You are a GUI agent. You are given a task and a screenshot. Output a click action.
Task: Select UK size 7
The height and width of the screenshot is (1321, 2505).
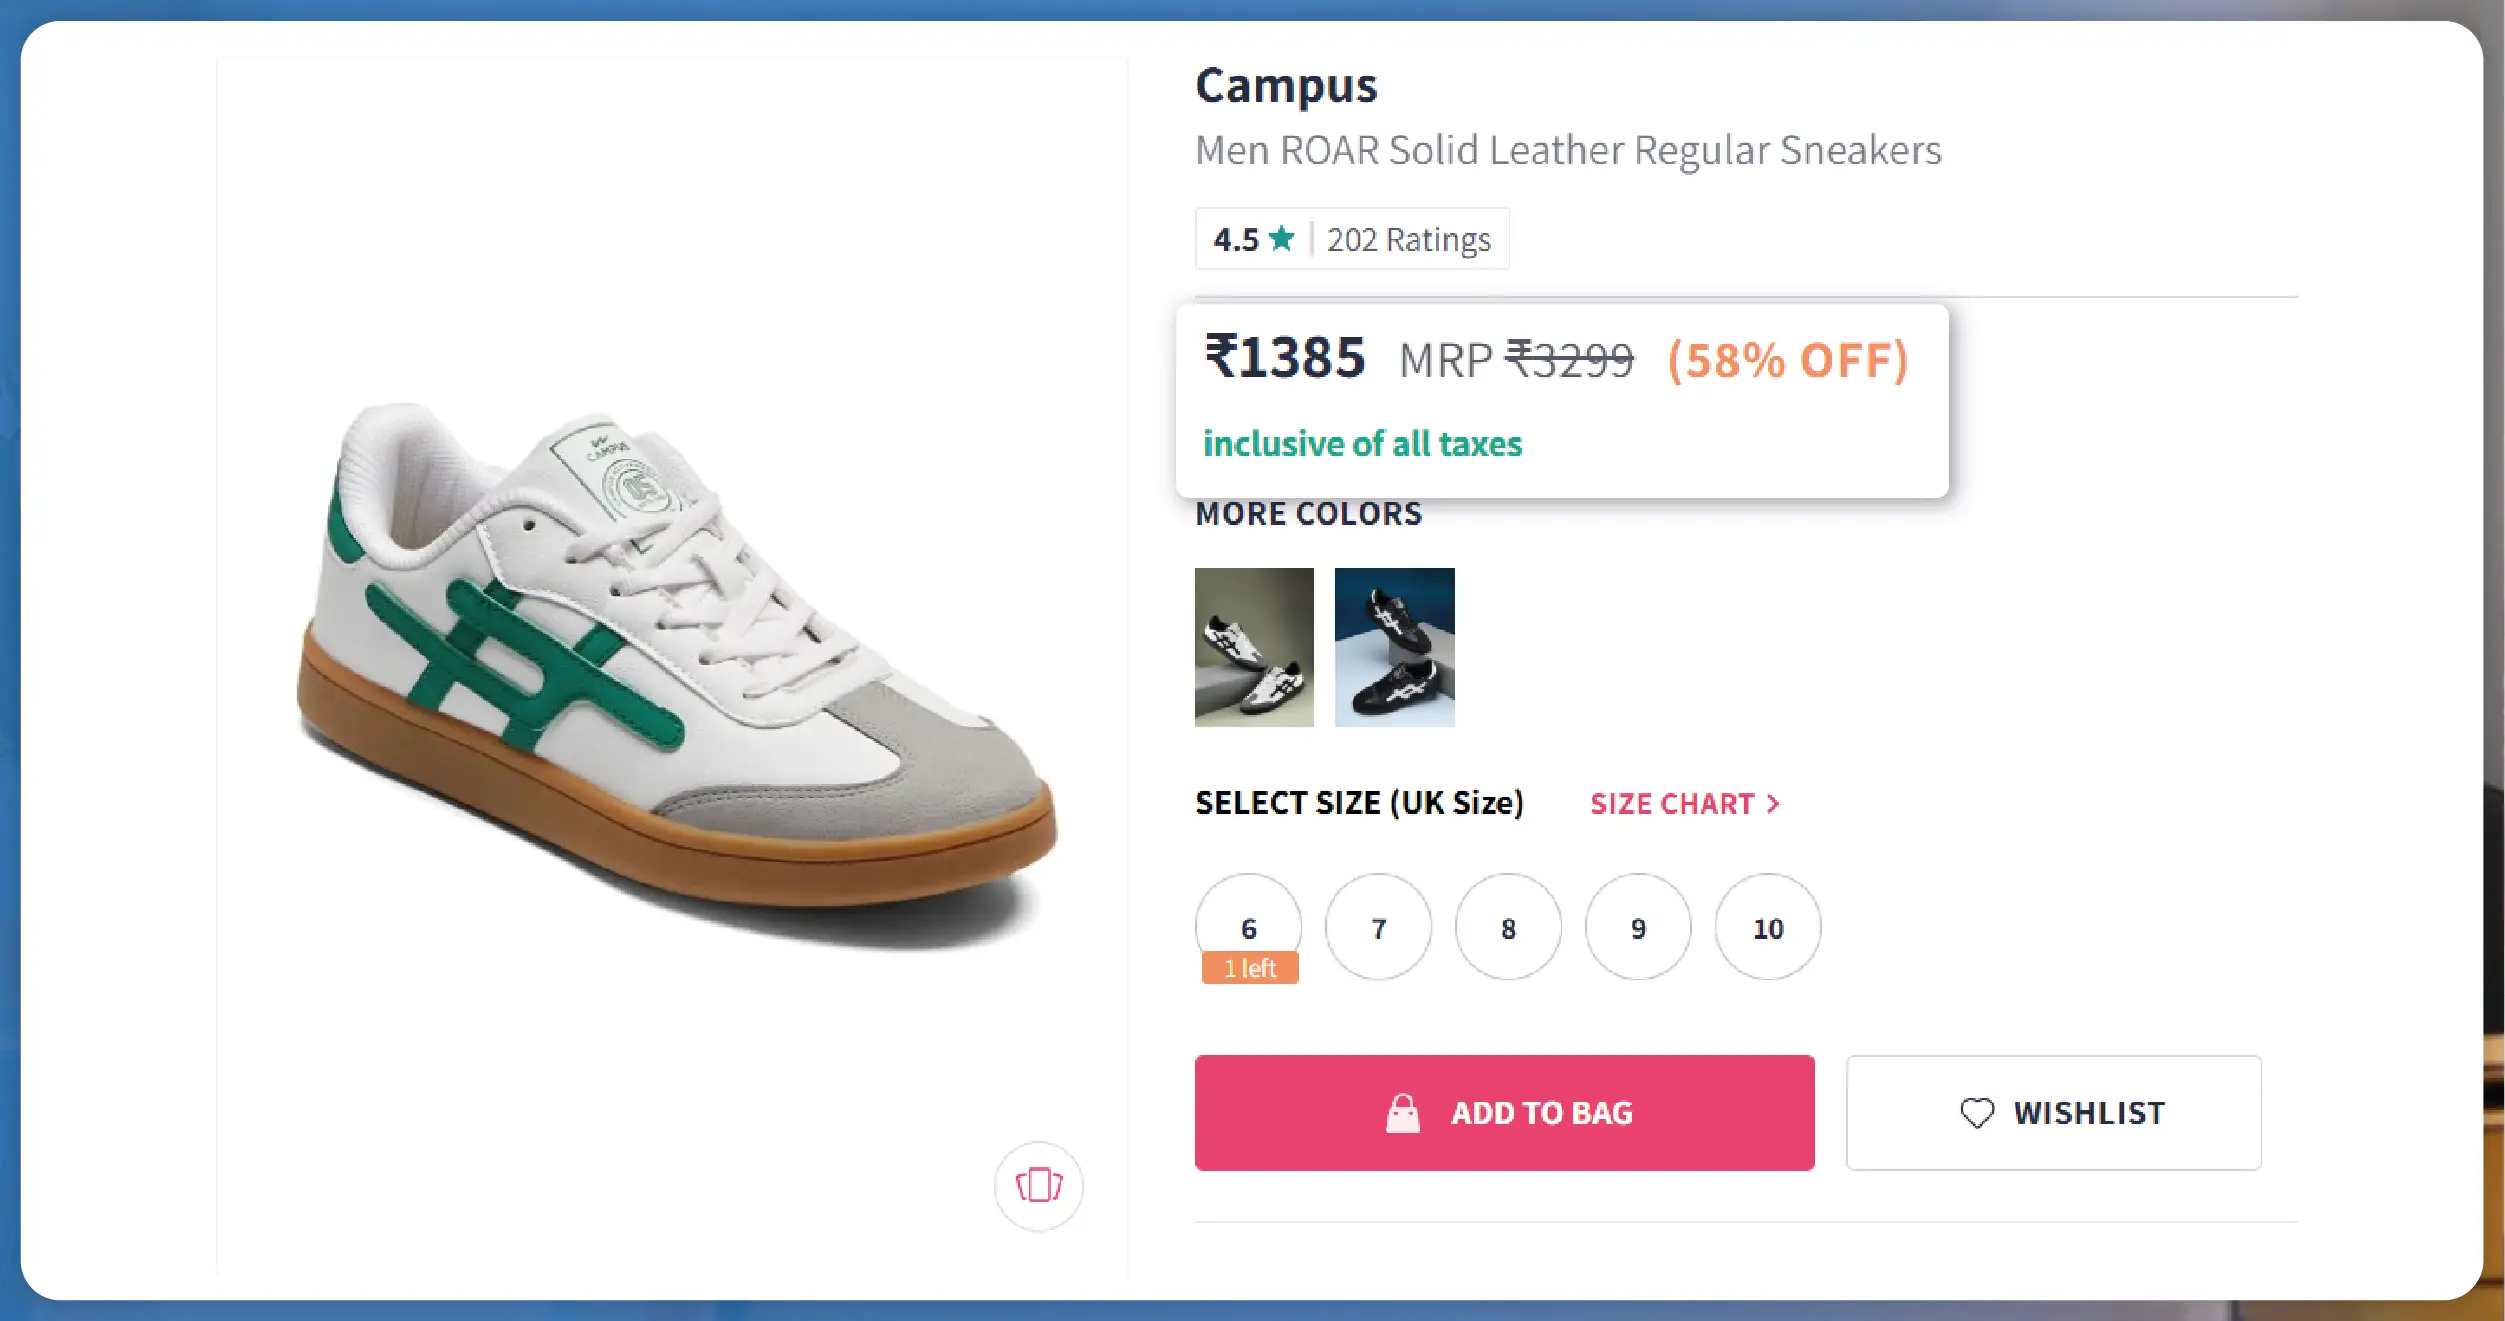(x=1378, y=928)
